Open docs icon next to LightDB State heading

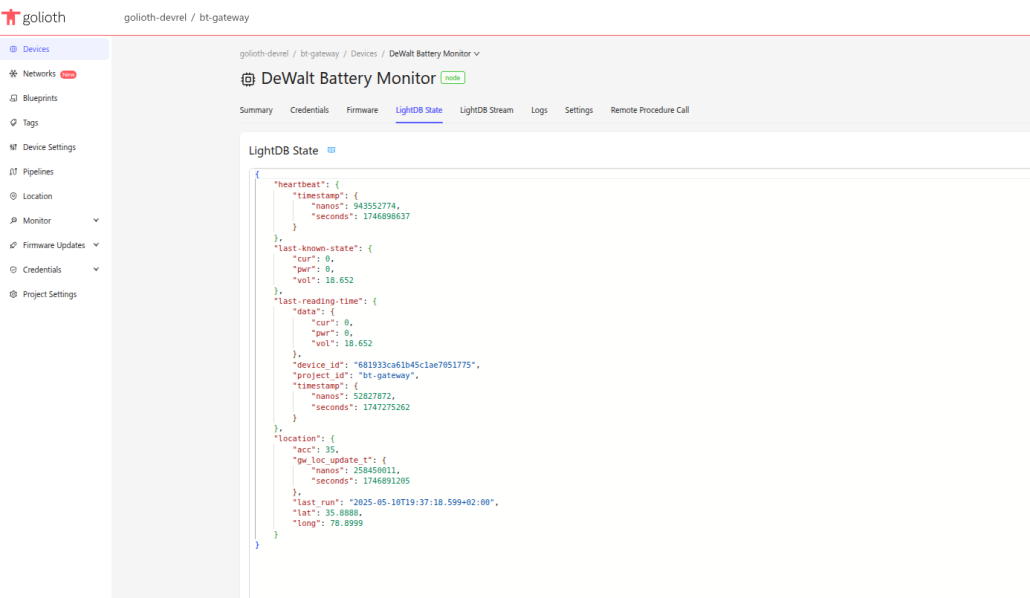click(332, 150)
